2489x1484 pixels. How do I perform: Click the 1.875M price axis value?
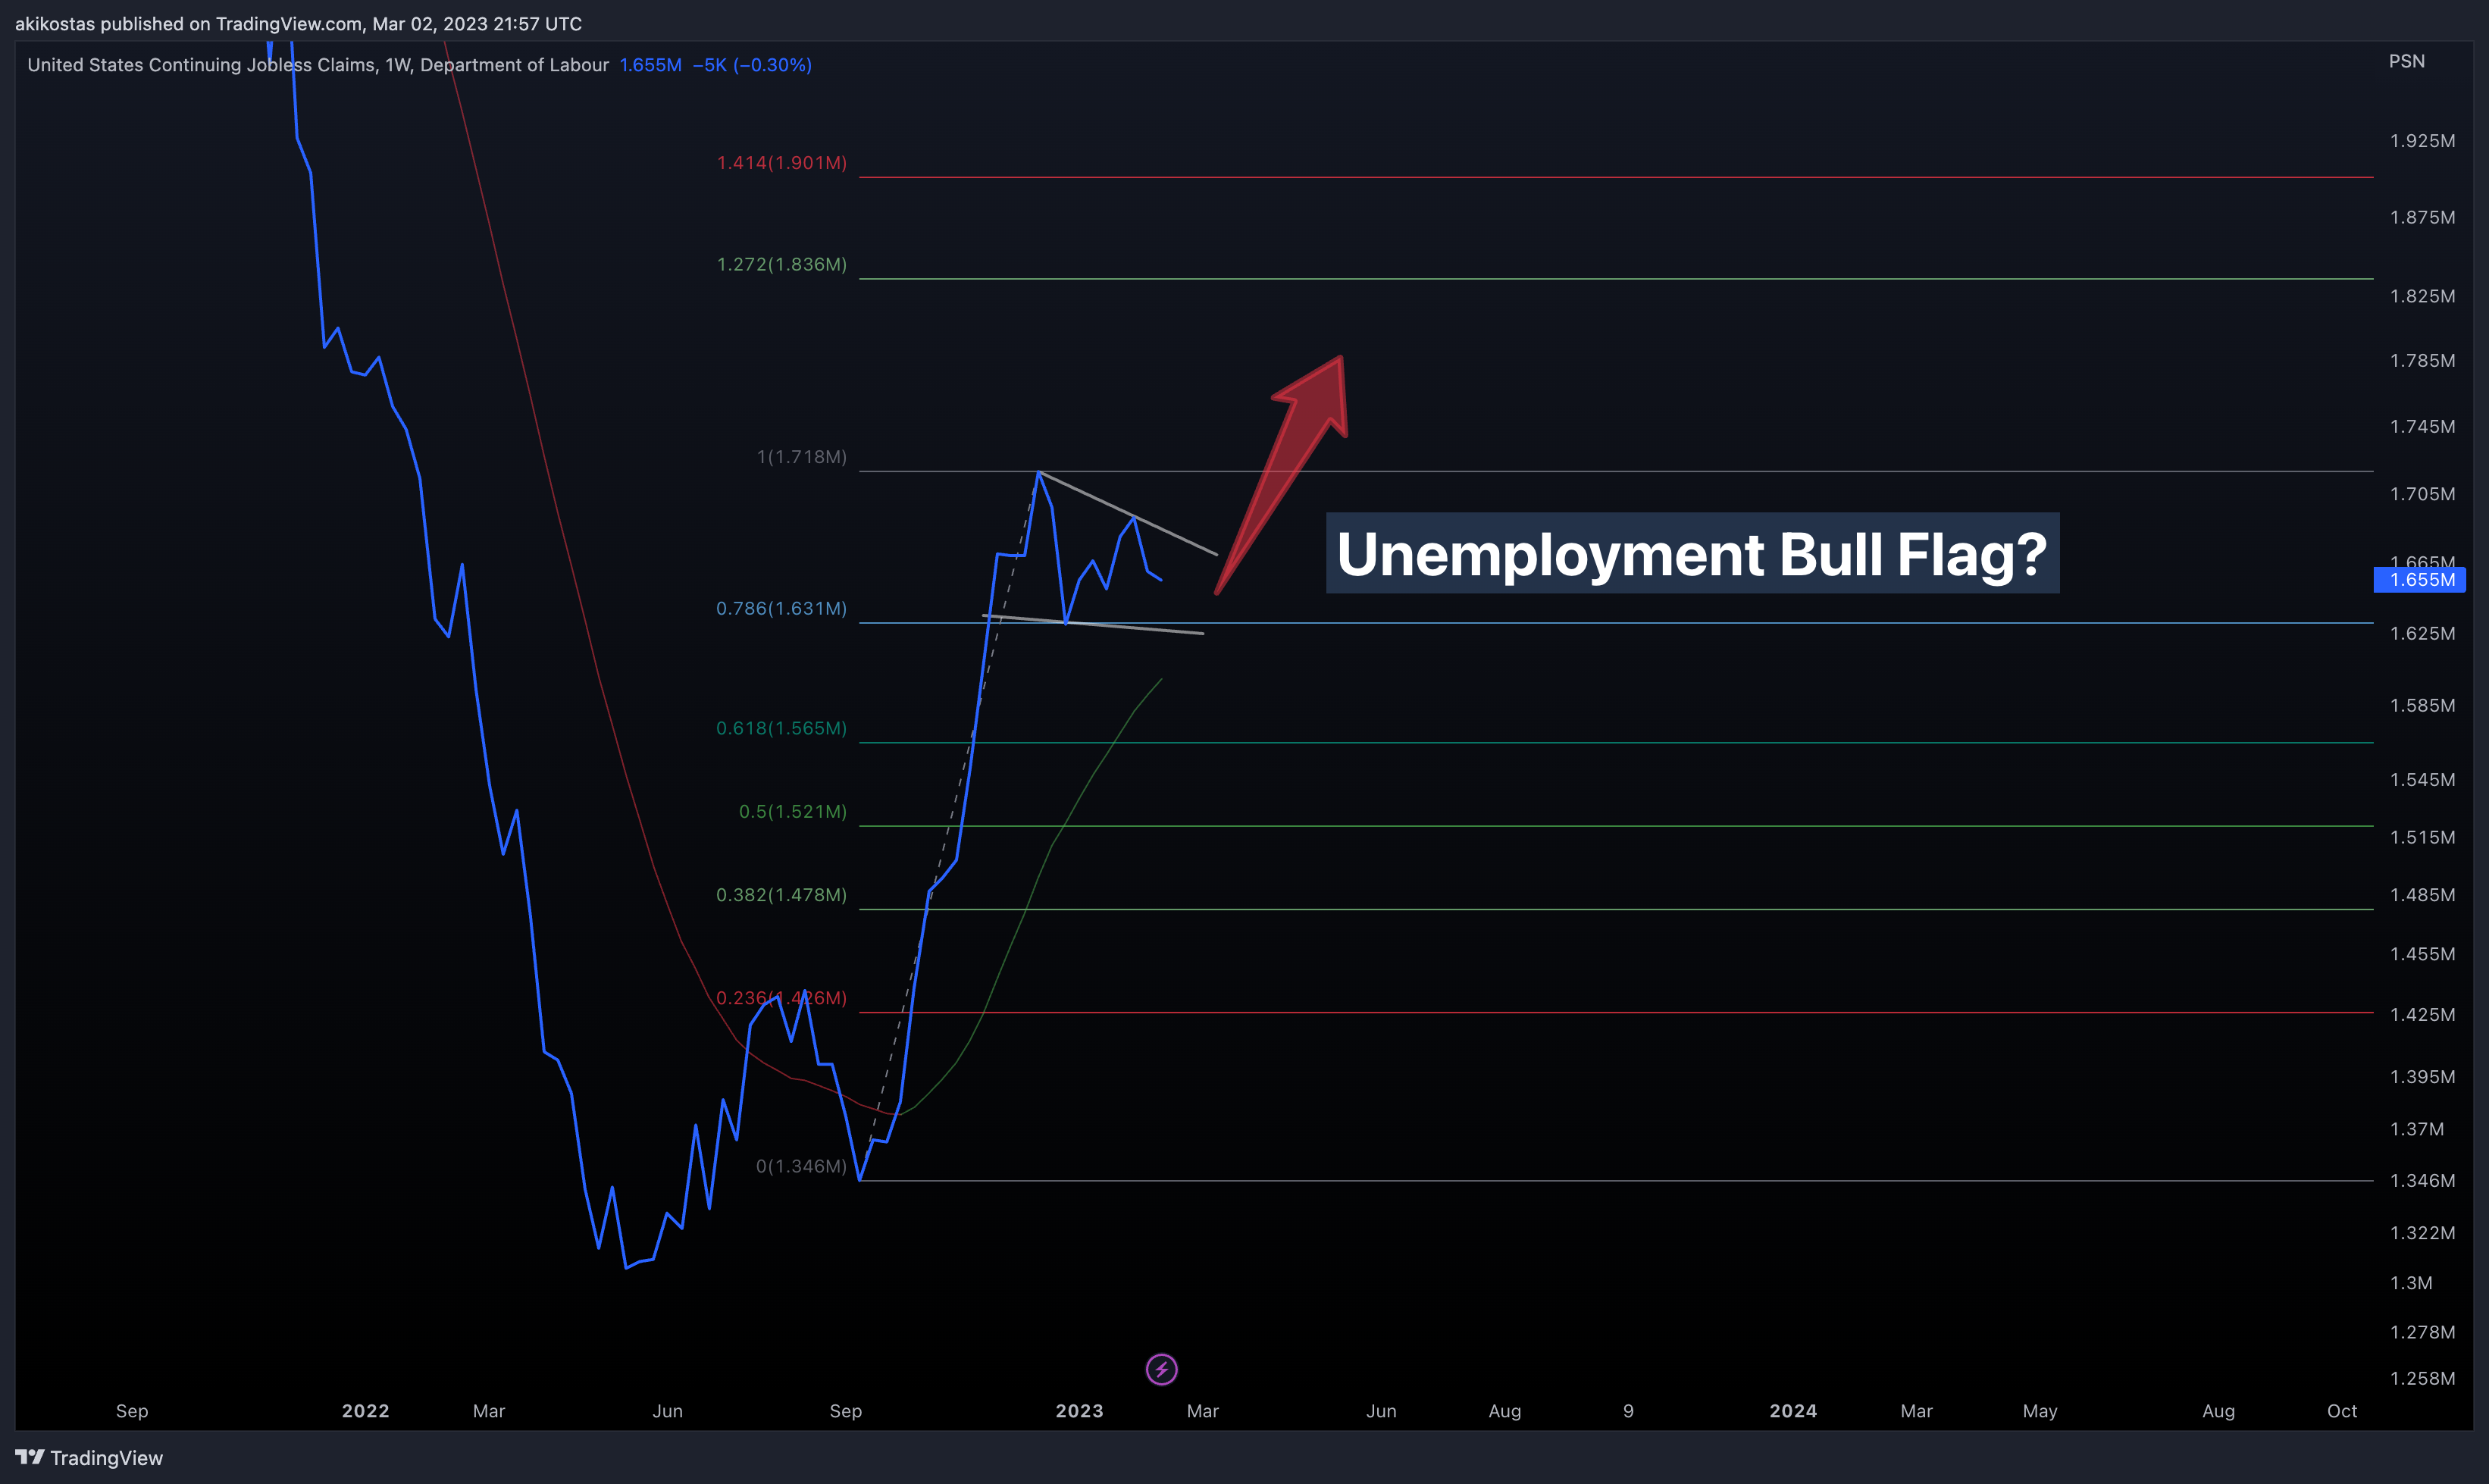[2422, 217]
